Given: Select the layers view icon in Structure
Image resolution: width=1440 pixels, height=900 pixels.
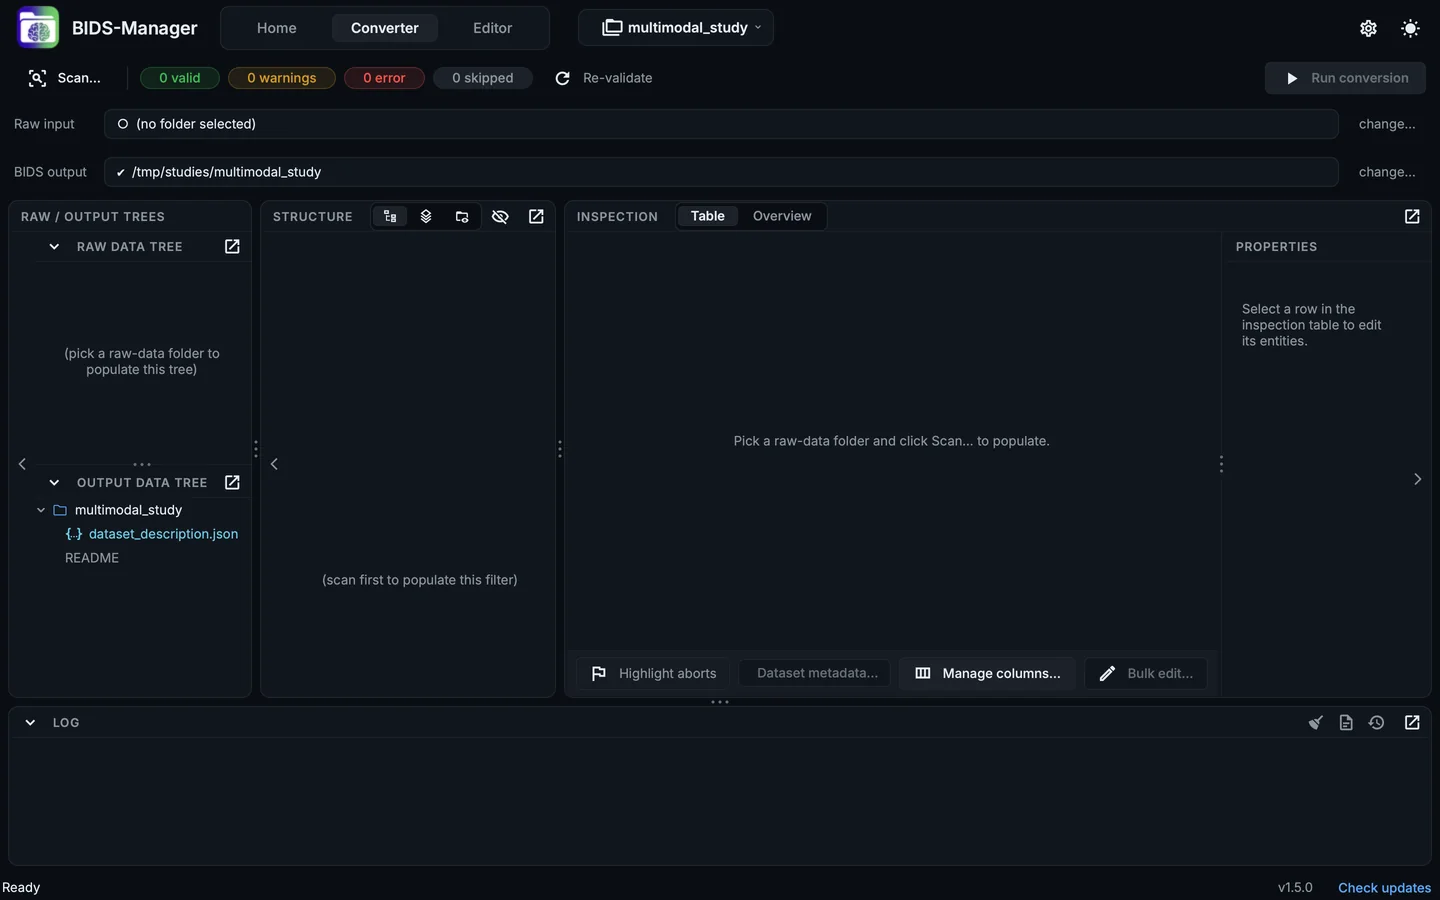Looking at the screenshot, I should point(426,216).
